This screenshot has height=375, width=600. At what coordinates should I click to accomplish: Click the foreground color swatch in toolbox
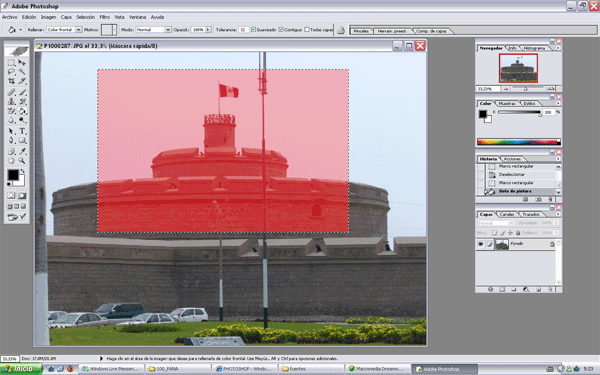pos(13,175)
